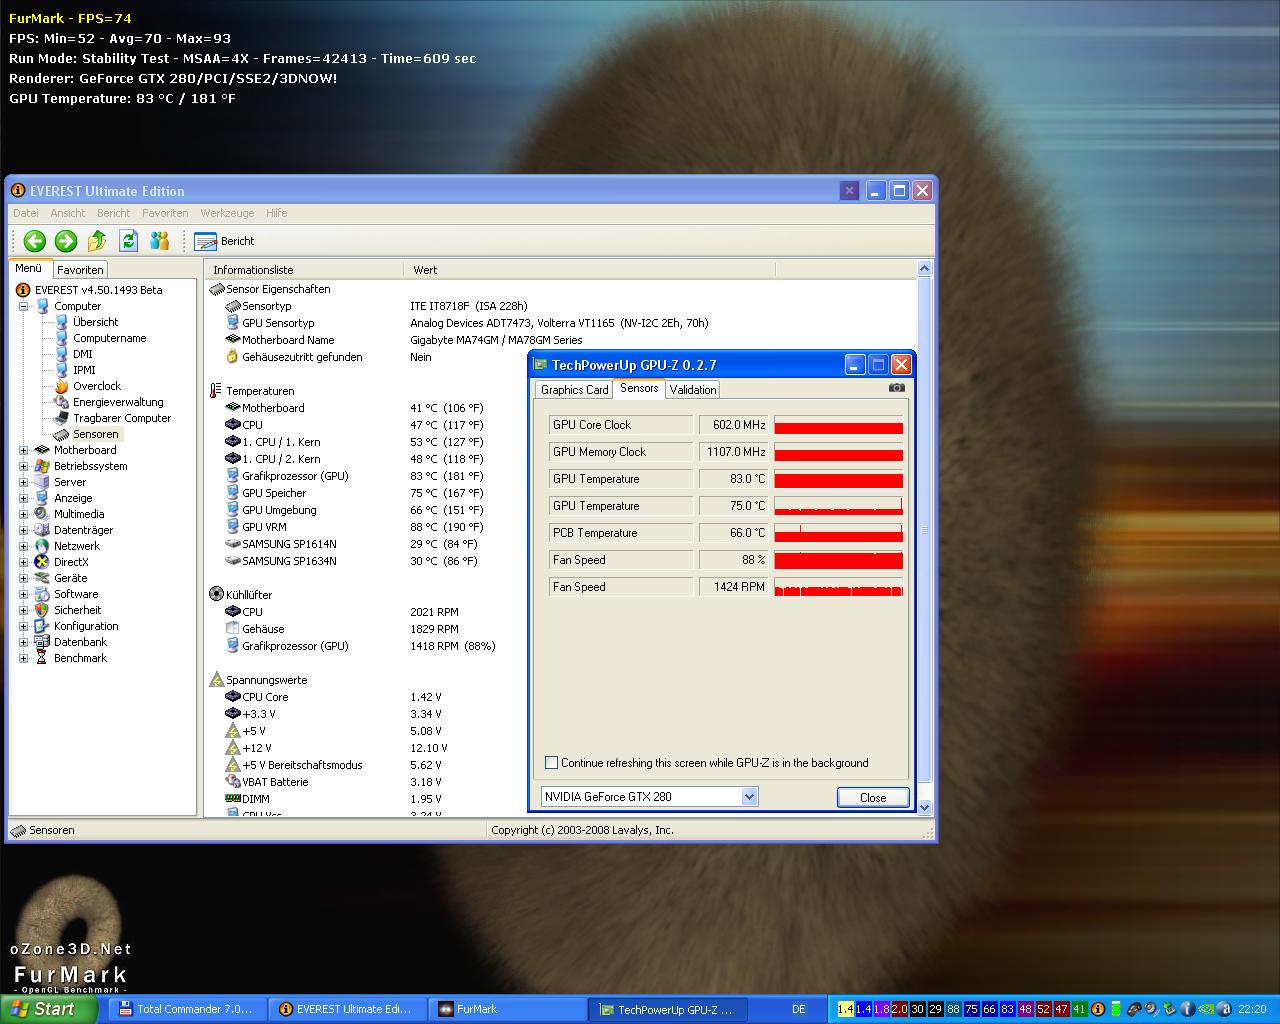Click the green Back arrow in EVEREST toolbar

coord(35,241)
